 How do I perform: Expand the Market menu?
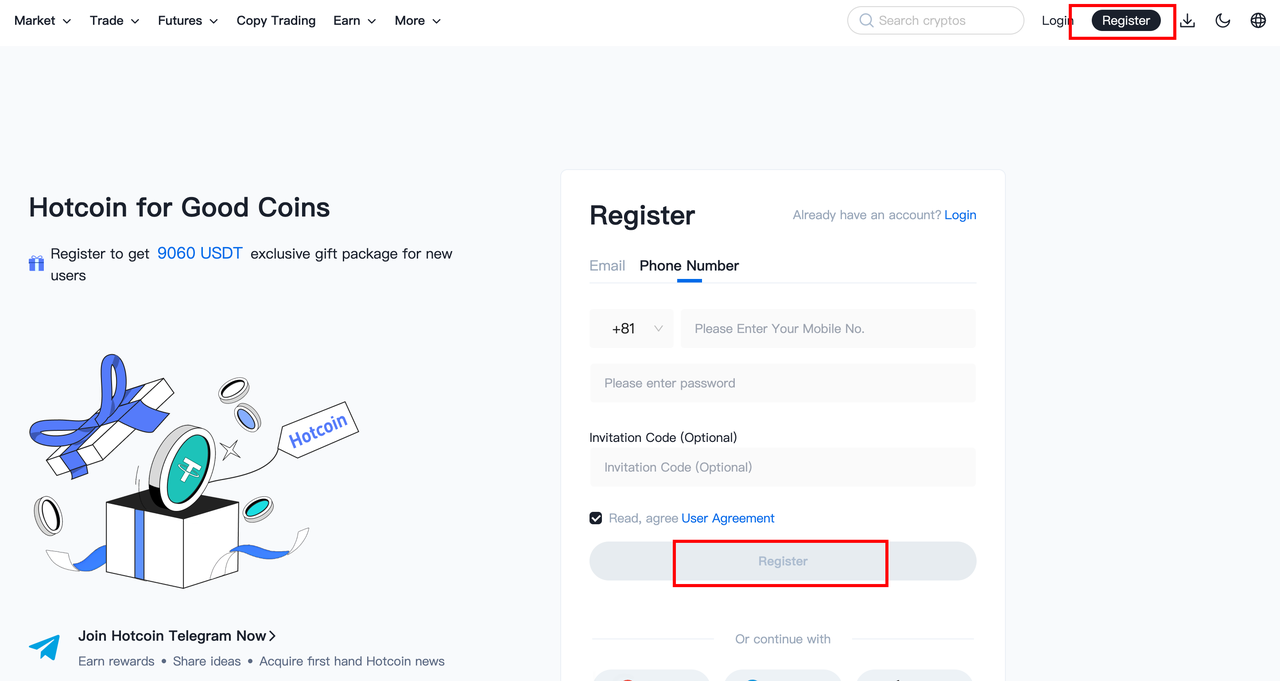[43, 20]
